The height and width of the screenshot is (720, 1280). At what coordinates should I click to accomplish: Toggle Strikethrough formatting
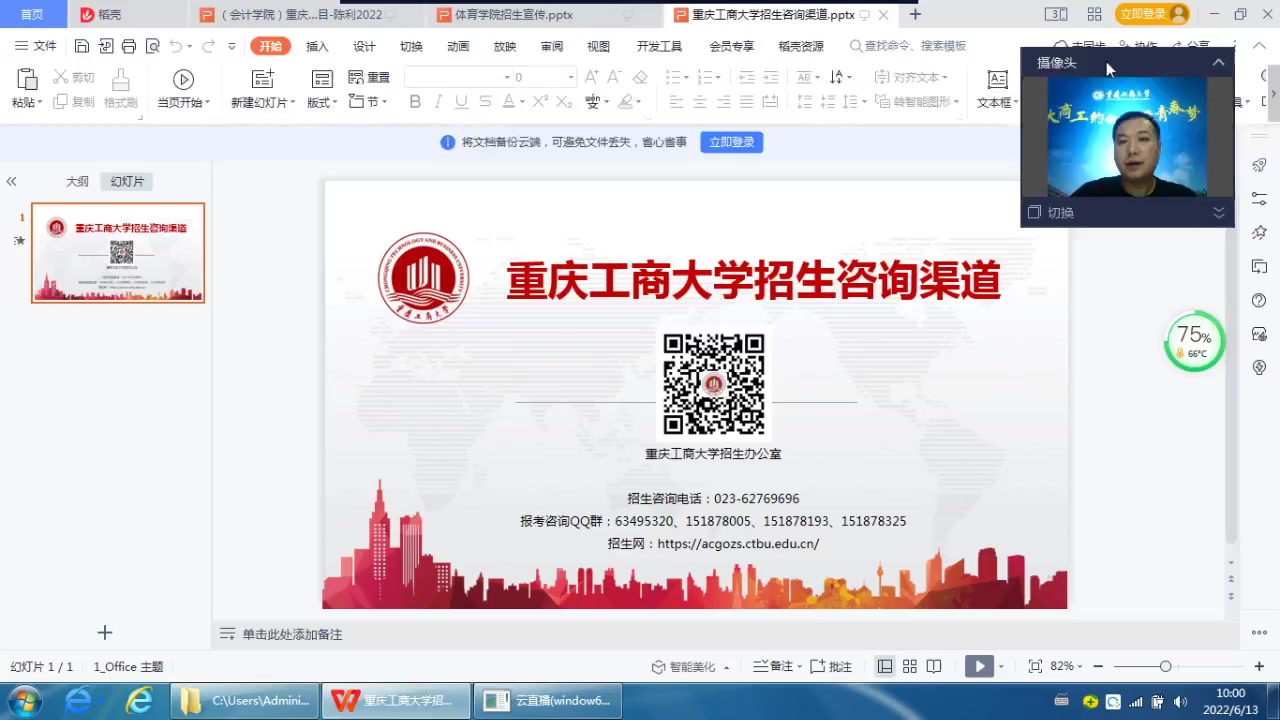pyautogui.click(x=485, y=101)
